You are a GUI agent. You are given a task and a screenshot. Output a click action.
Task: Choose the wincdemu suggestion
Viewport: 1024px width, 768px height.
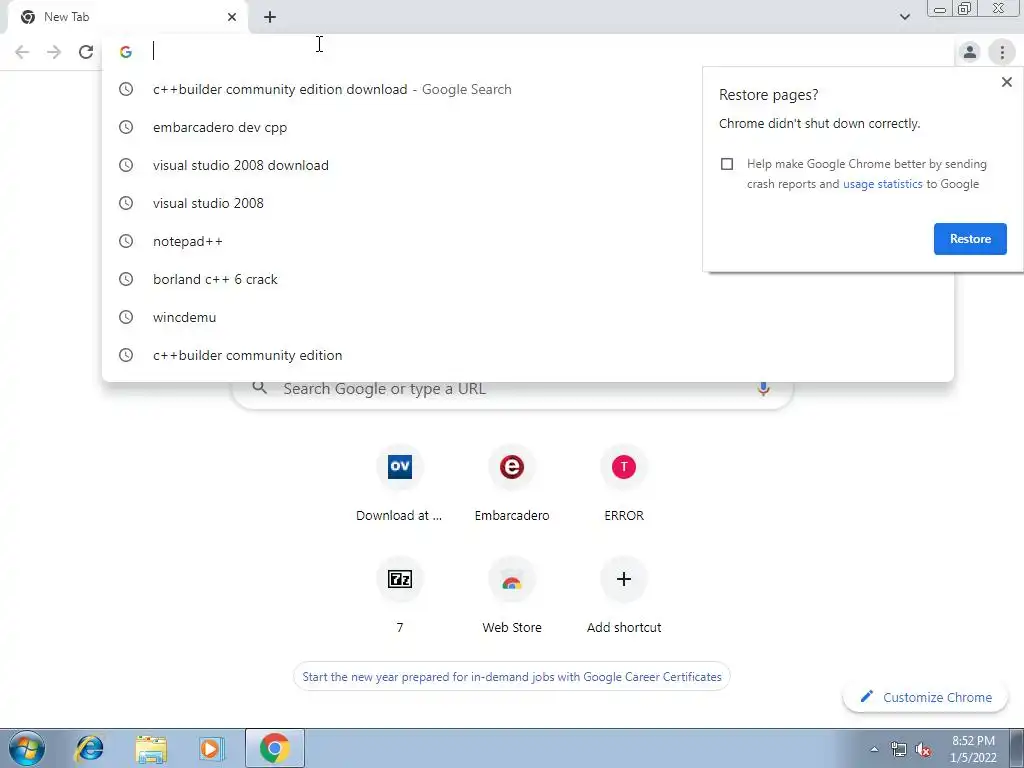528,317
